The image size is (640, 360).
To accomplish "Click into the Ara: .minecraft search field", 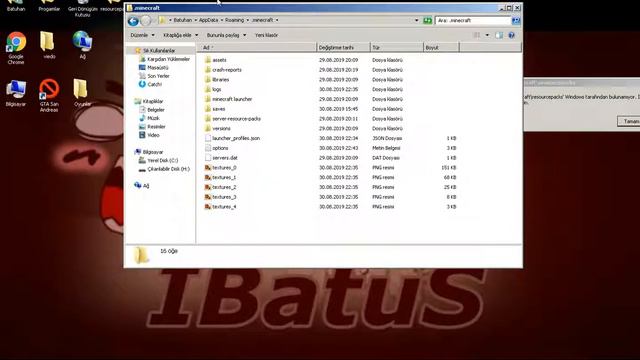I will point(473,20).
